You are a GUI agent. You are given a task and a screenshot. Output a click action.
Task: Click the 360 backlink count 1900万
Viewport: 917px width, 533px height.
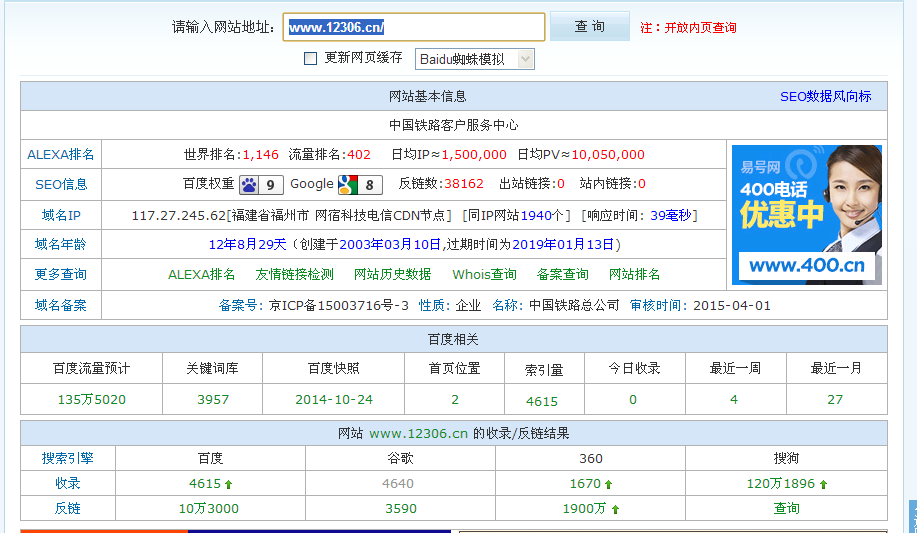tap(584, 509)
